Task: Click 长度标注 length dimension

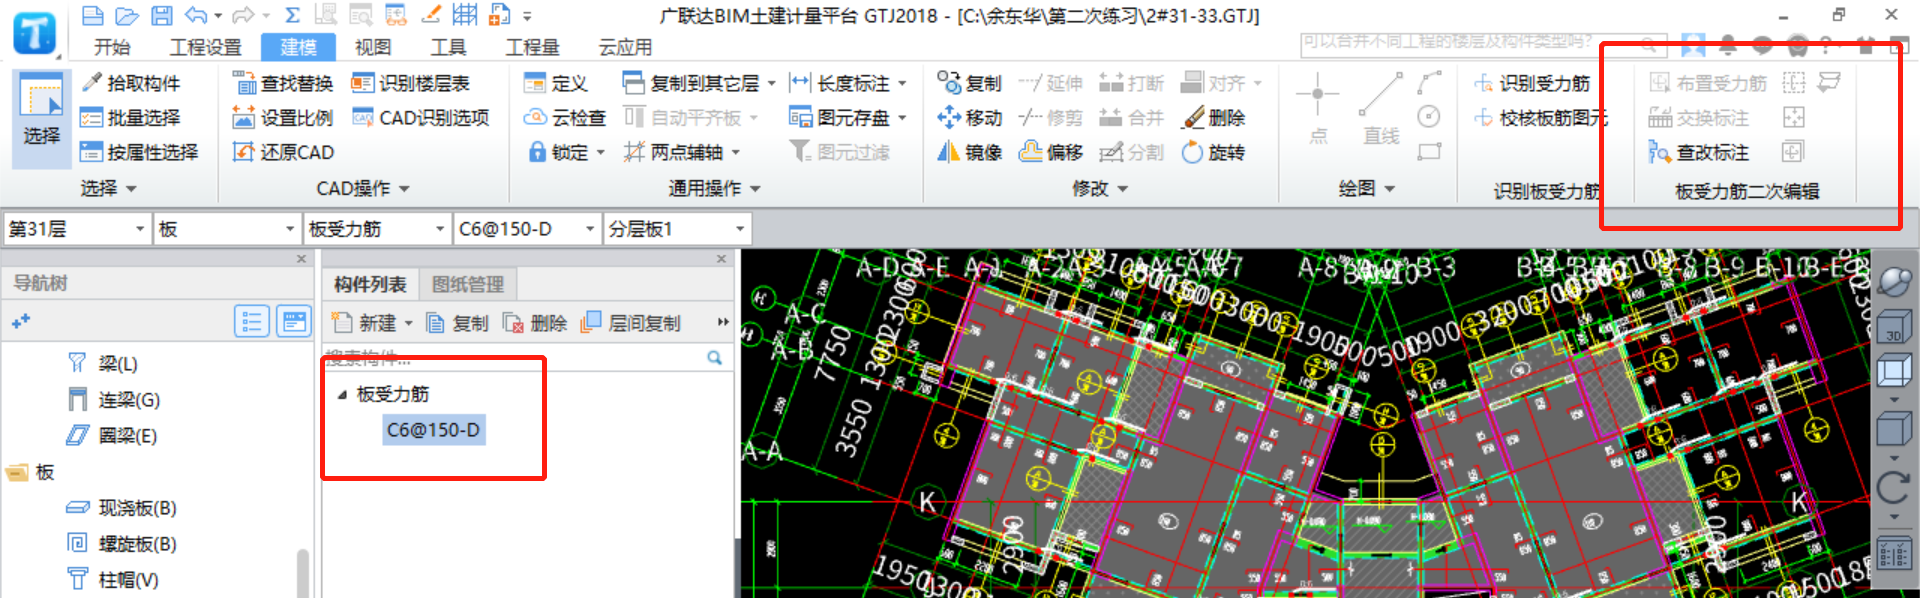Action: [848, 83]
